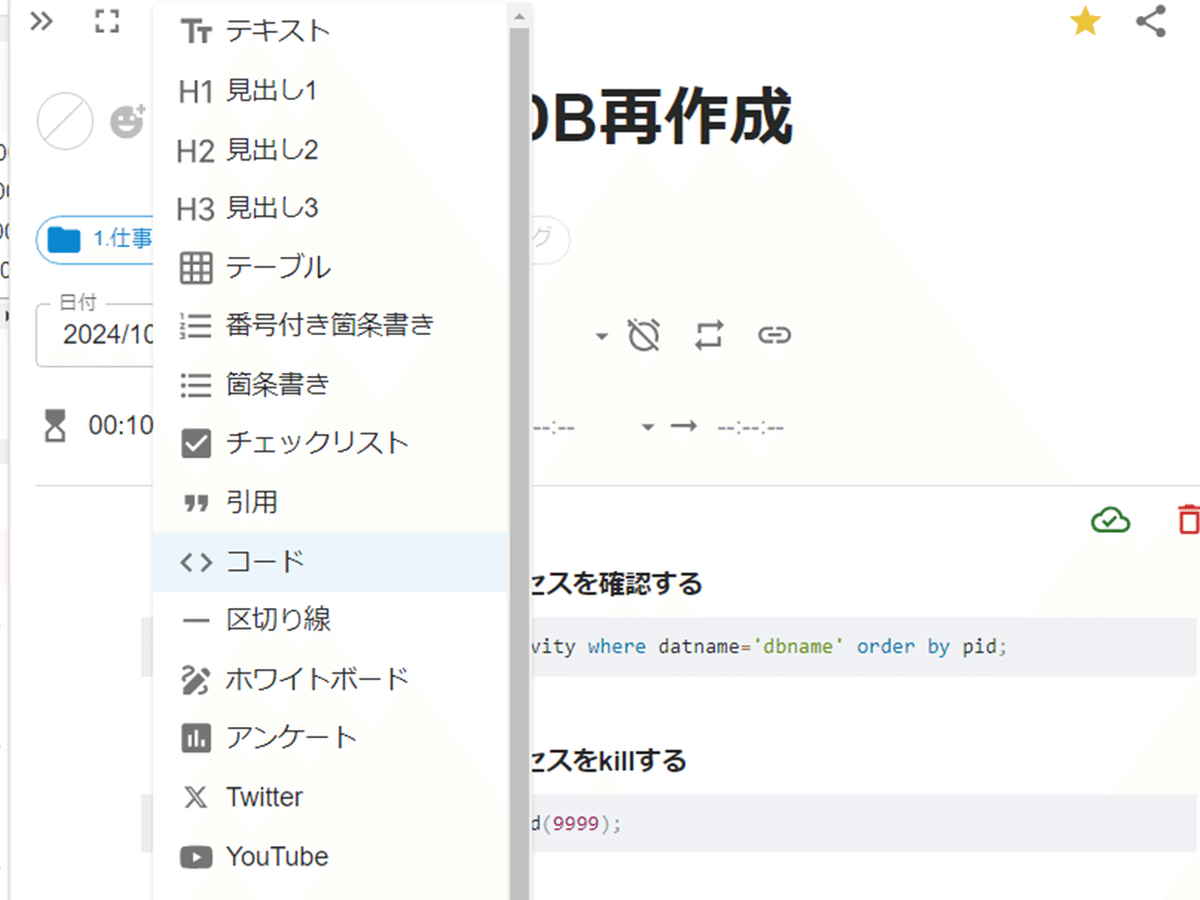The height and width of the screenshot is (900, 1200).
Task: Click the link chain icon
Action: [x=774, y=335]
